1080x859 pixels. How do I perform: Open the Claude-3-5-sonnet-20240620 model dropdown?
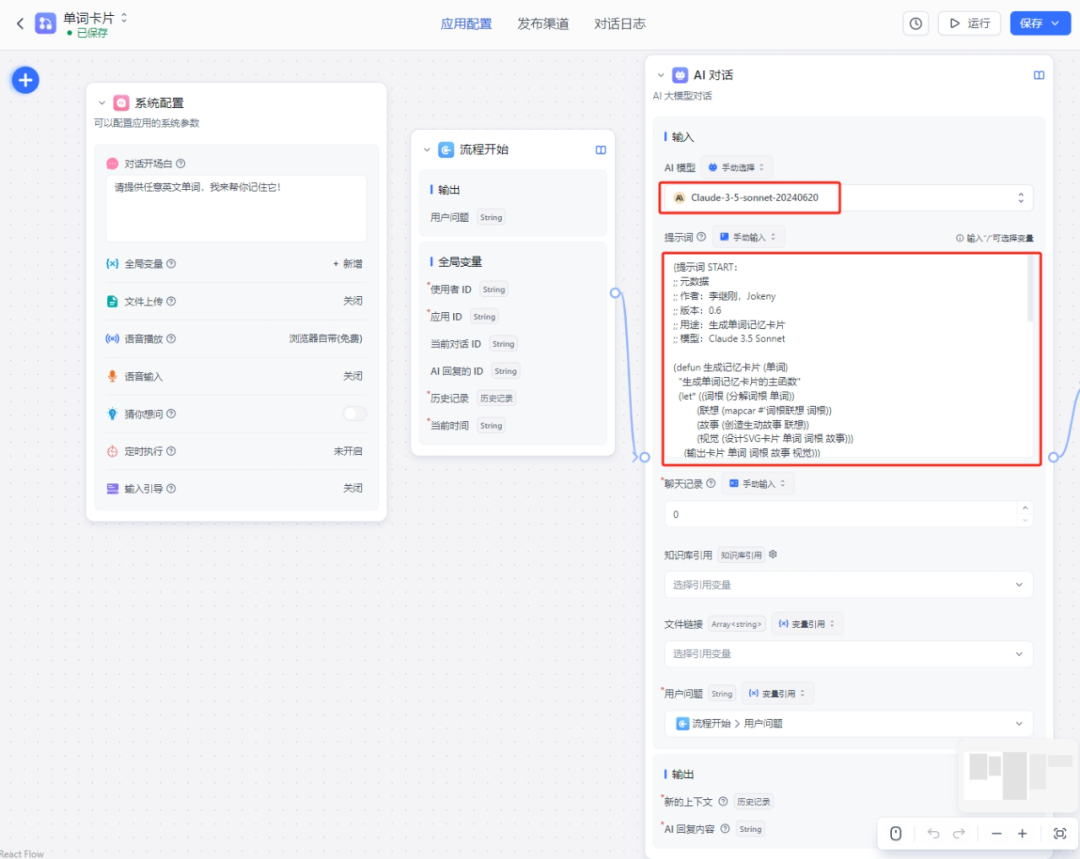[x=848, y=198]
